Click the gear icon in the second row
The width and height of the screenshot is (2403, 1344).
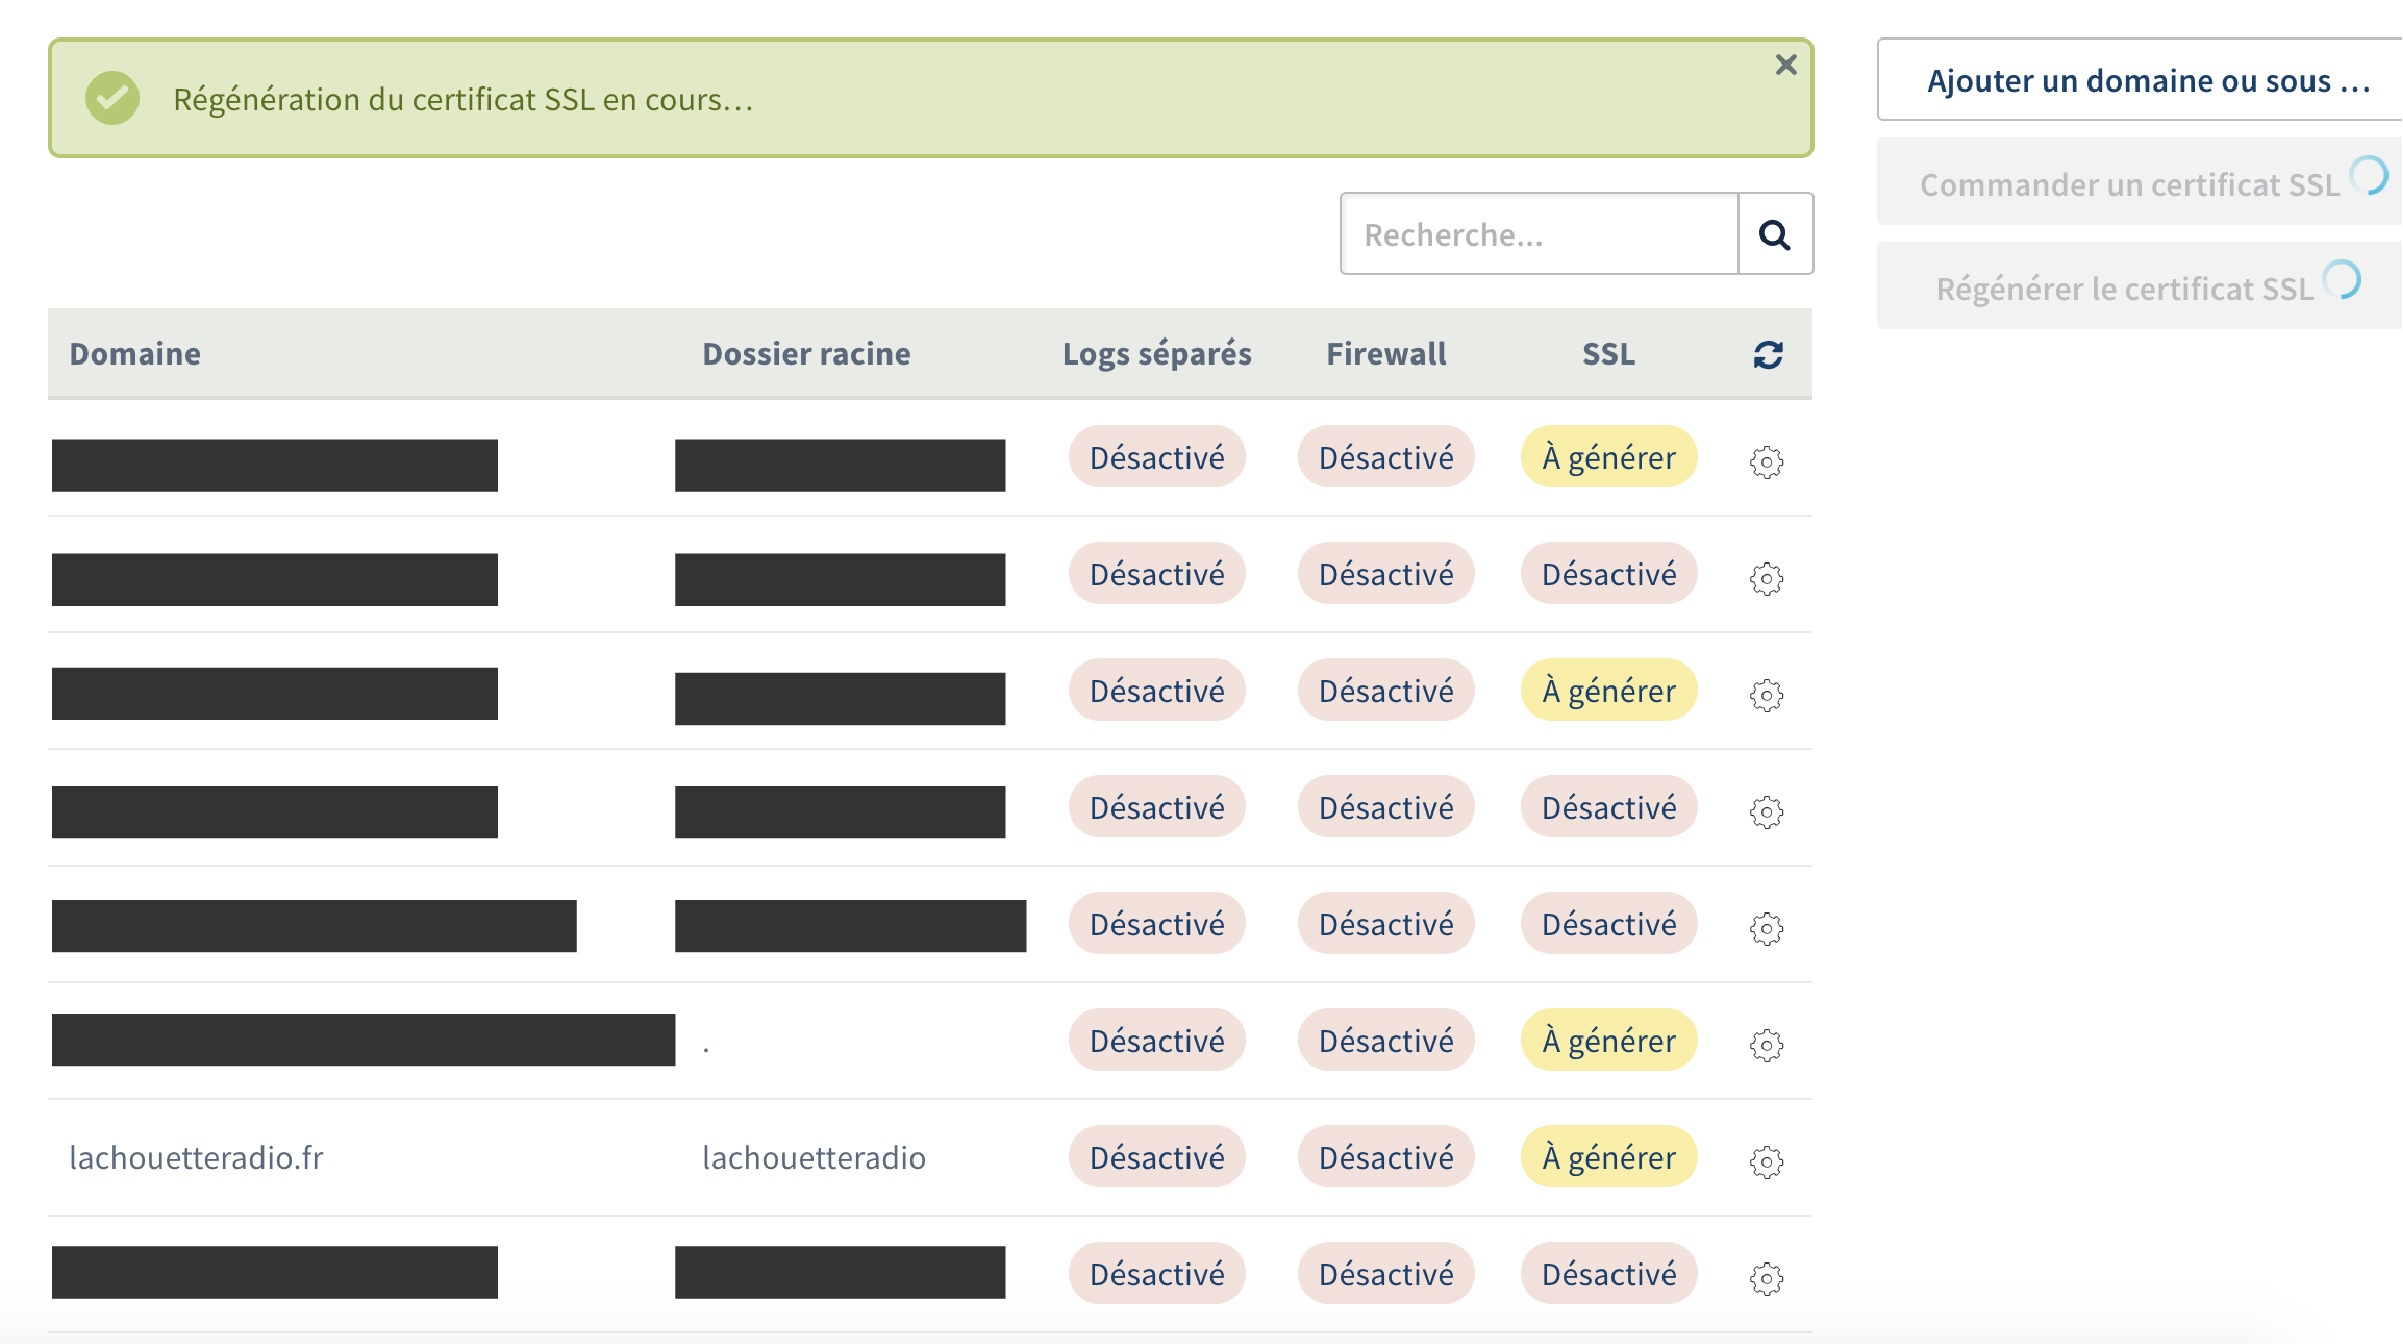[x=1766, y=578]
